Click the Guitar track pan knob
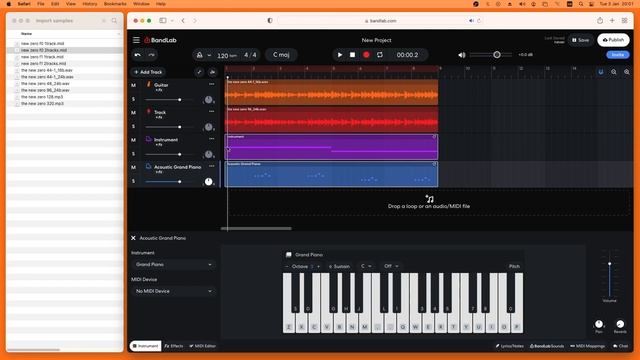The width and height of the screenshot is (640, 360). click(x=209, y=100)
